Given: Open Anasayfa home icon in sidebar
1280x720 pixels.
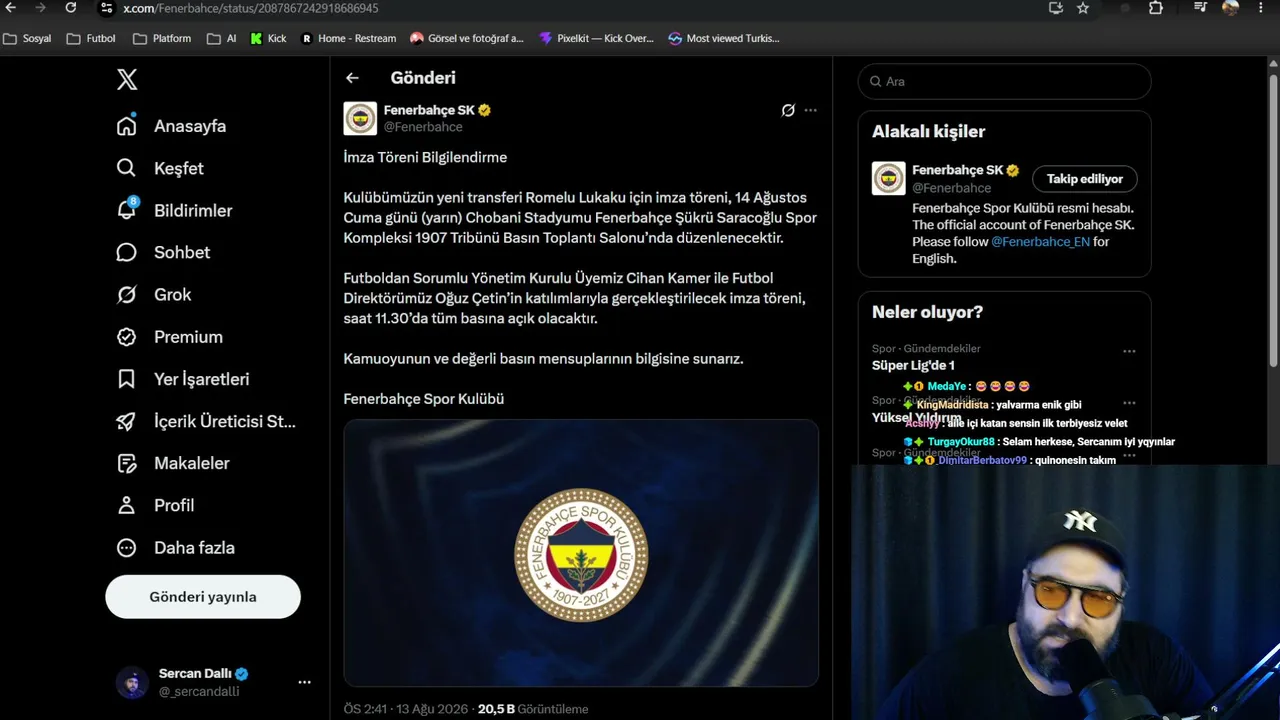Looking at the screenshot, I should click(x=126, y=126).
